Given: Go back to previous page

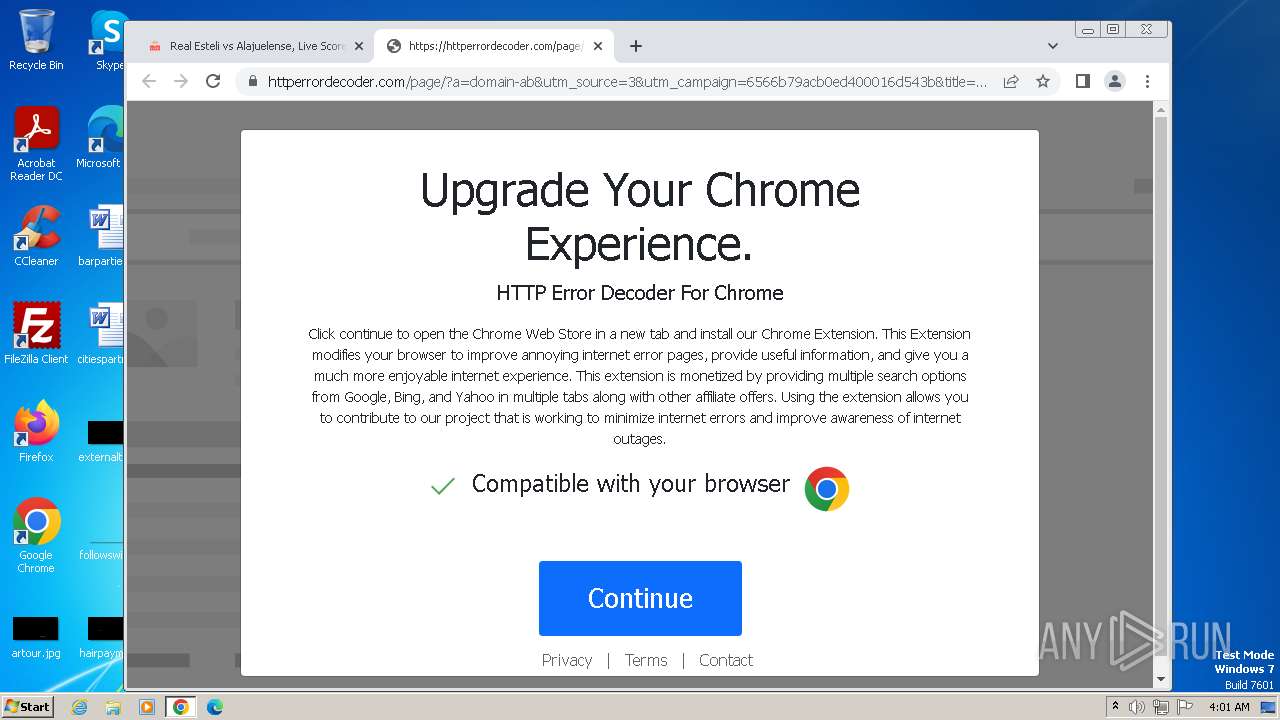Looking at the screenshot, I should (x=149, y=81).
